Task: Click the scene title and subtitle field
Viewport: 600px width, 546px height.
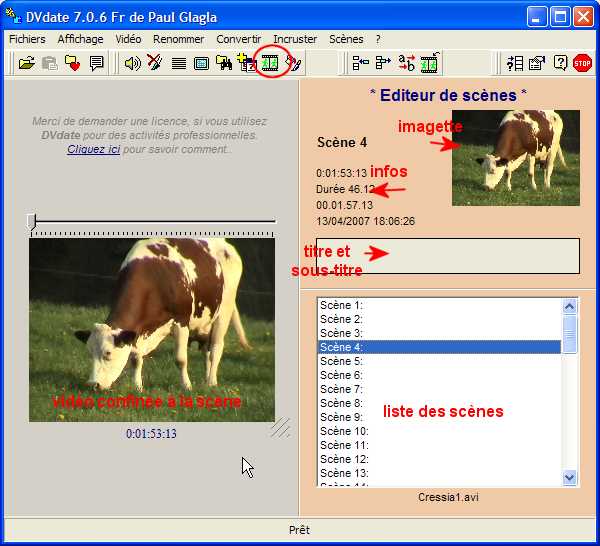Action: (x=448, y=256)
